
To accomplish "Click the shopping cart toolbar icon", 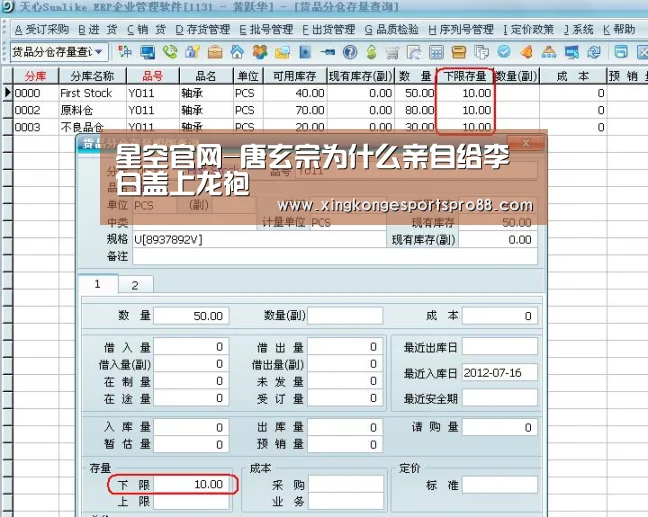I will tap(392, 52).
